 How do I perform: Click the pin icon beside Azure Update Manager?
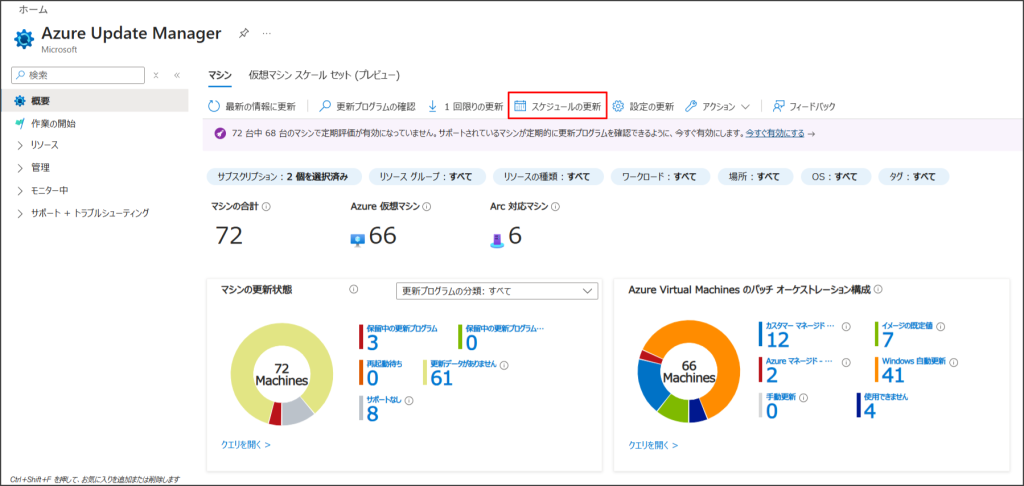[x=244, y=33]
